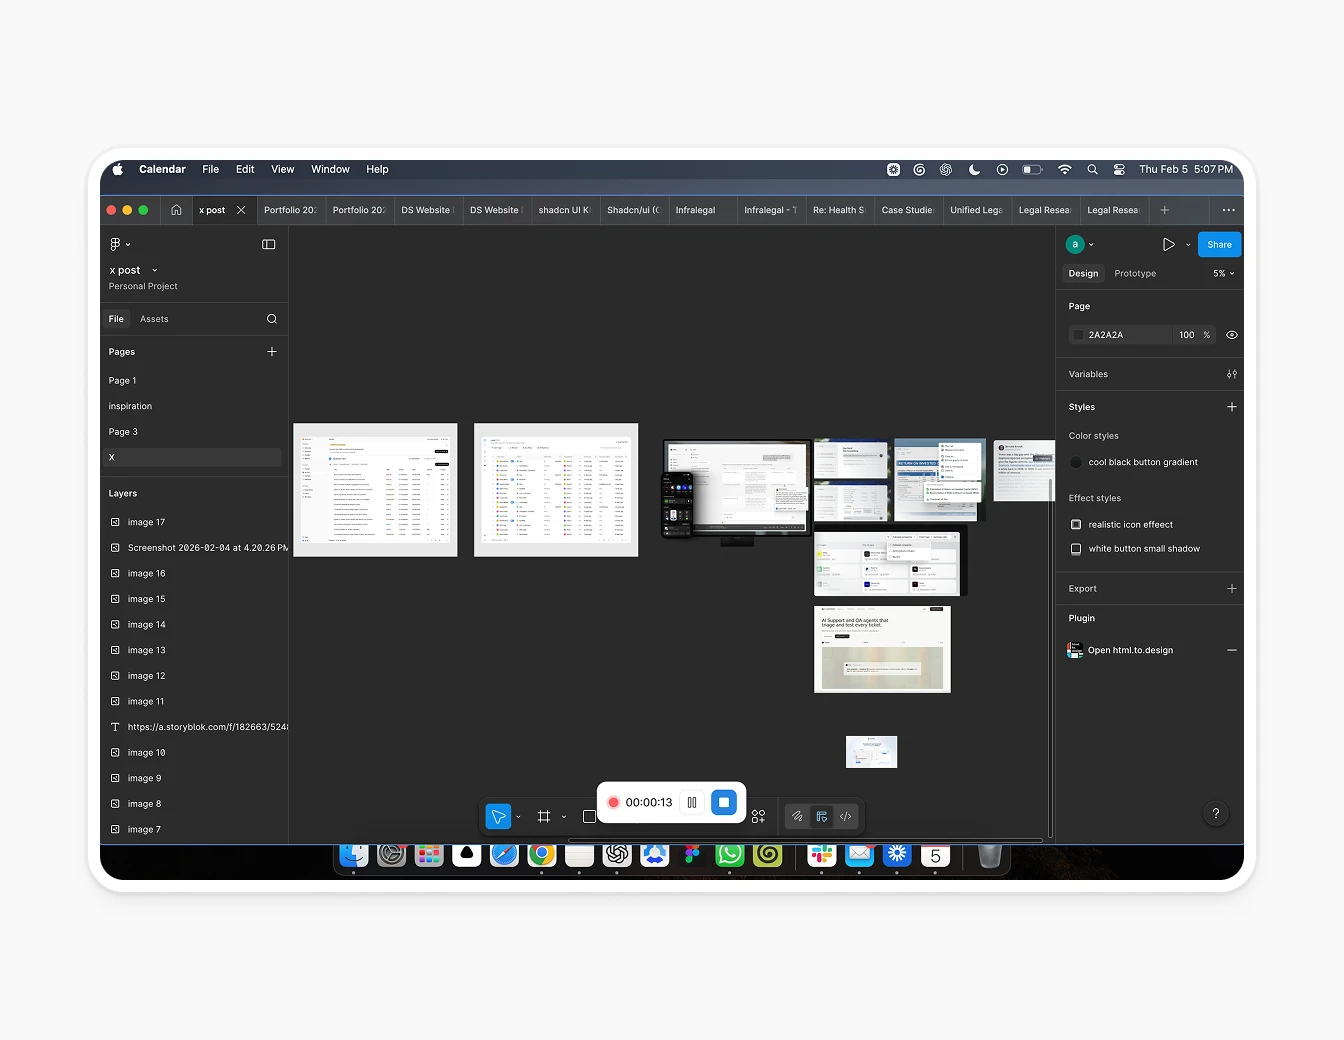Open the zoom percentage dropdown
This screenshot has height=1040, width=1344.
coord(1222,272)
